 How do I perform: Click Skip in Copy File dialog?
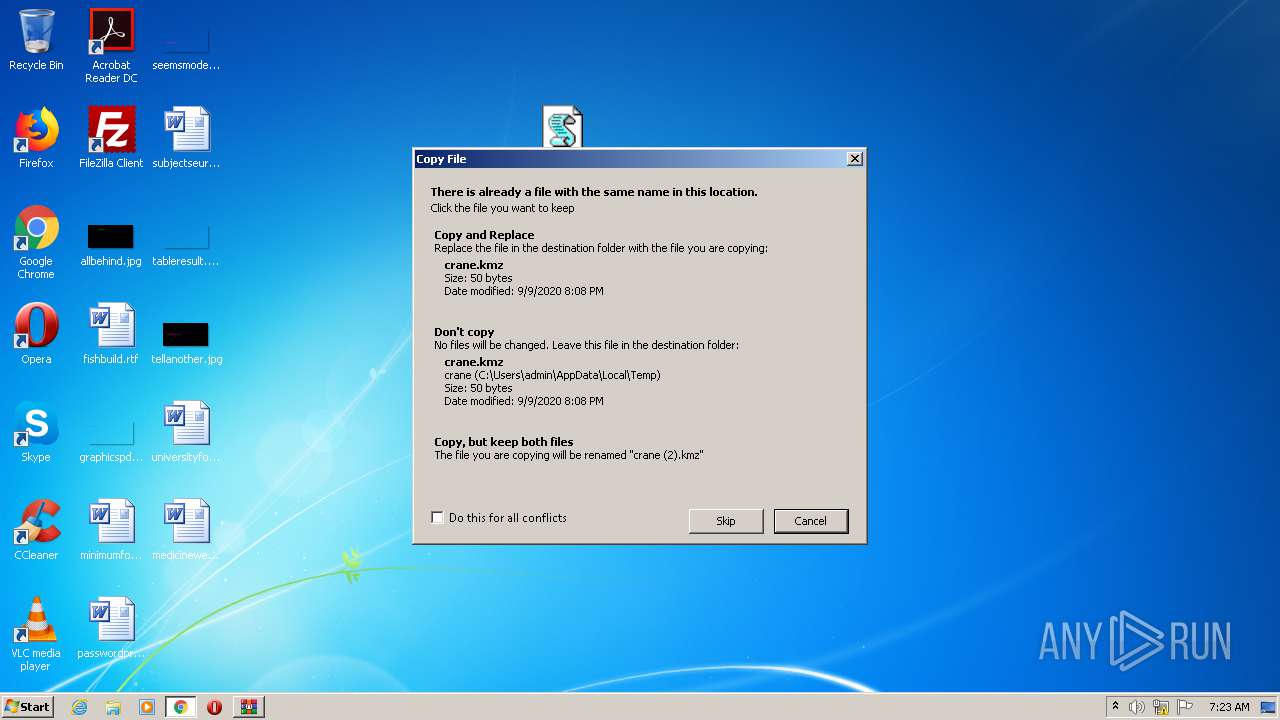click(x=726, y=521)
